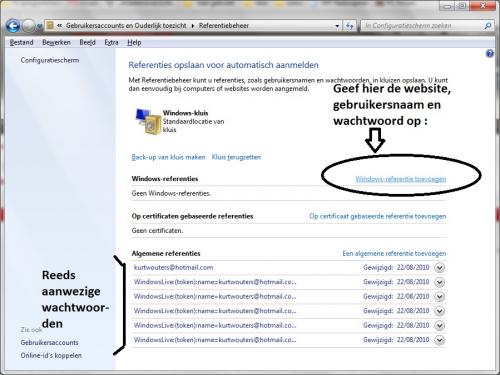Open the Extra menu

[x=111, y=42]
